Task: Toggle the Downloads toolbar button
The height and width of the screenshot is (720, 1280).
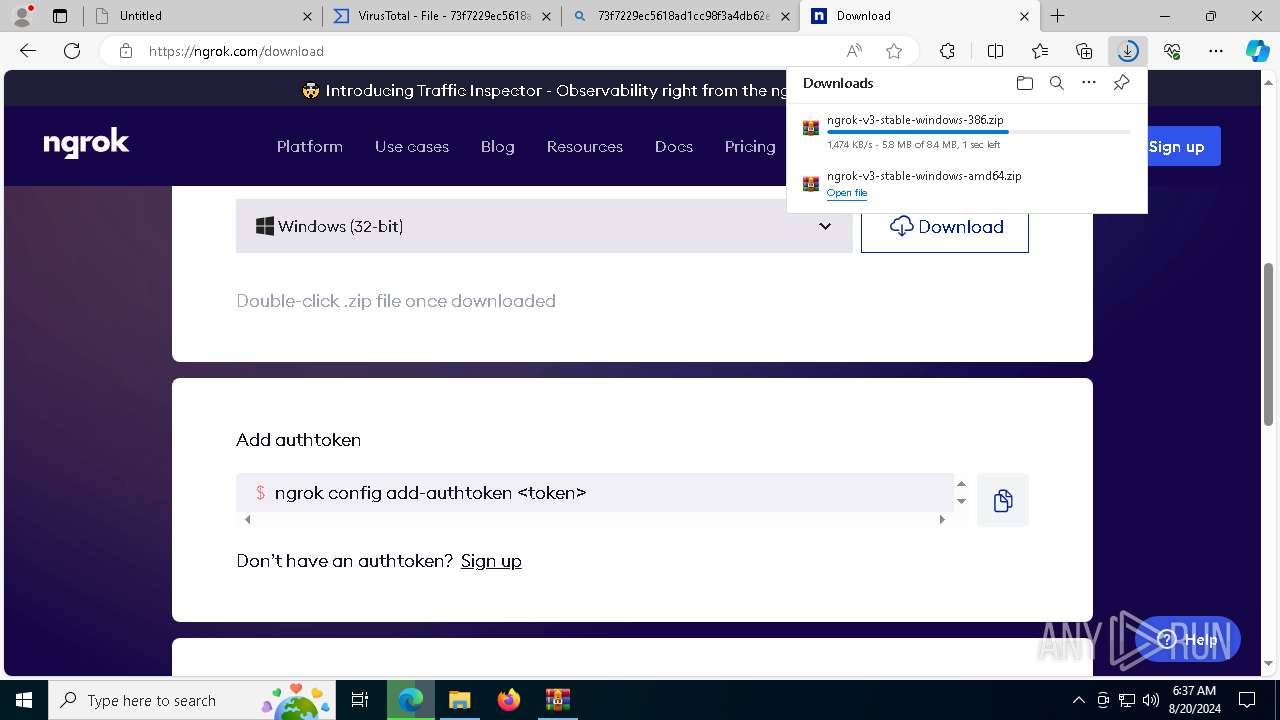Action: 1128,51
